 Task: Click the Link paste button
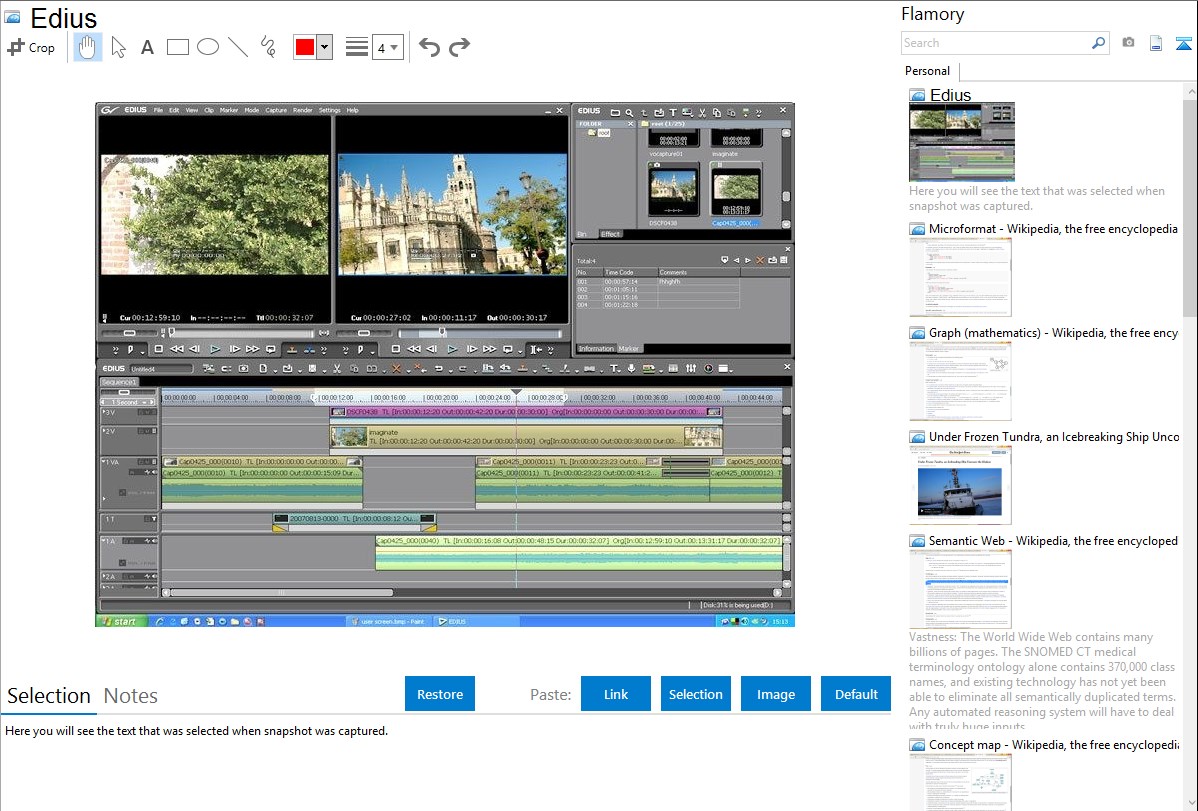pyautogui.click(x=616, y=694)
